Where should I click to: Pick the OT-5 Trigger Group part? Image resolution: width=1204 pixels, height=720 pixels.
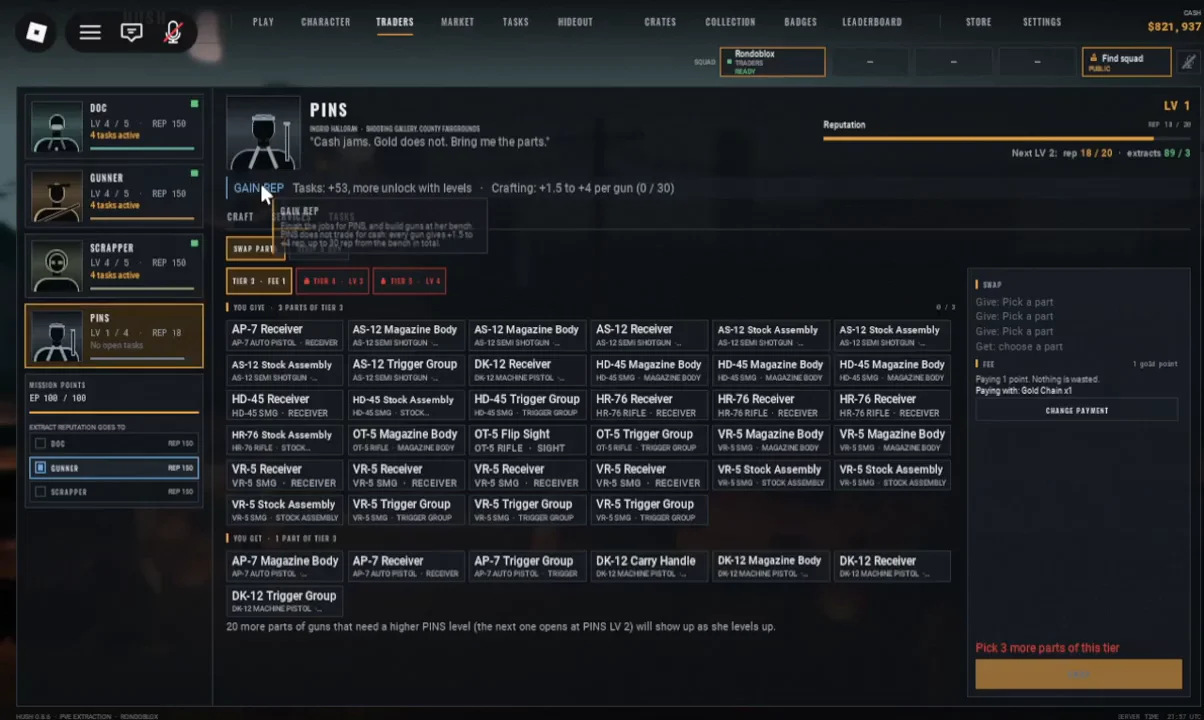[x=649, y=440]
